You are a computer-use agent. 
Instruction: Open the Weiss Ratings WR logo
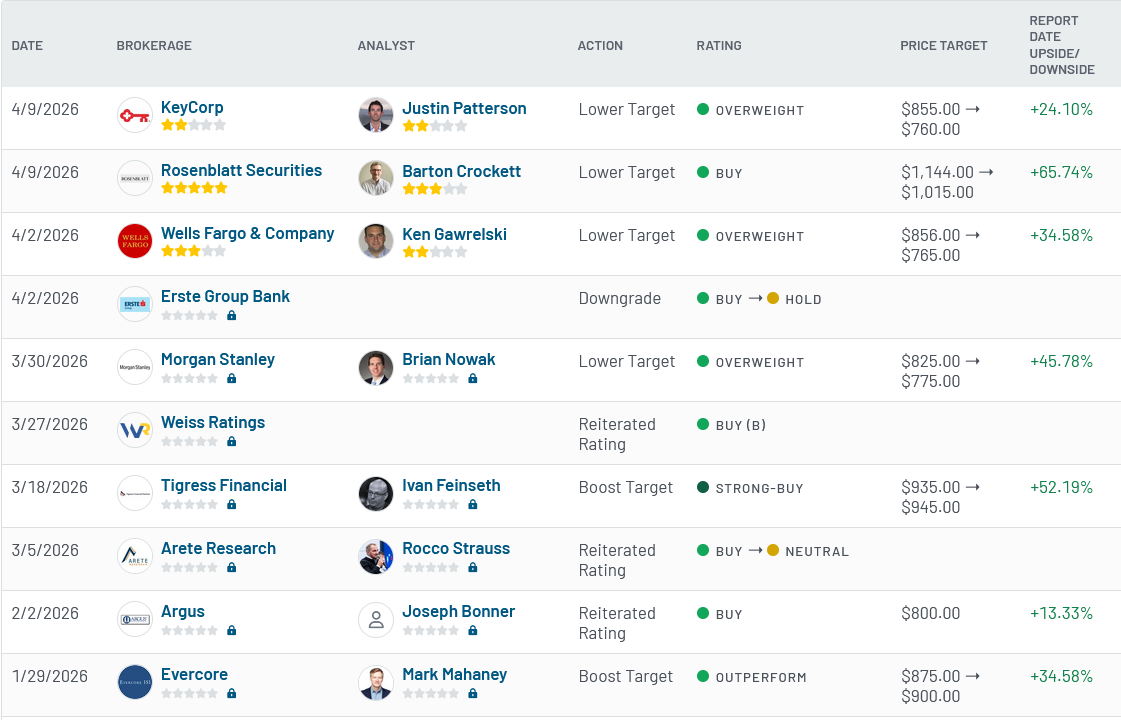(x=134, y=430)
